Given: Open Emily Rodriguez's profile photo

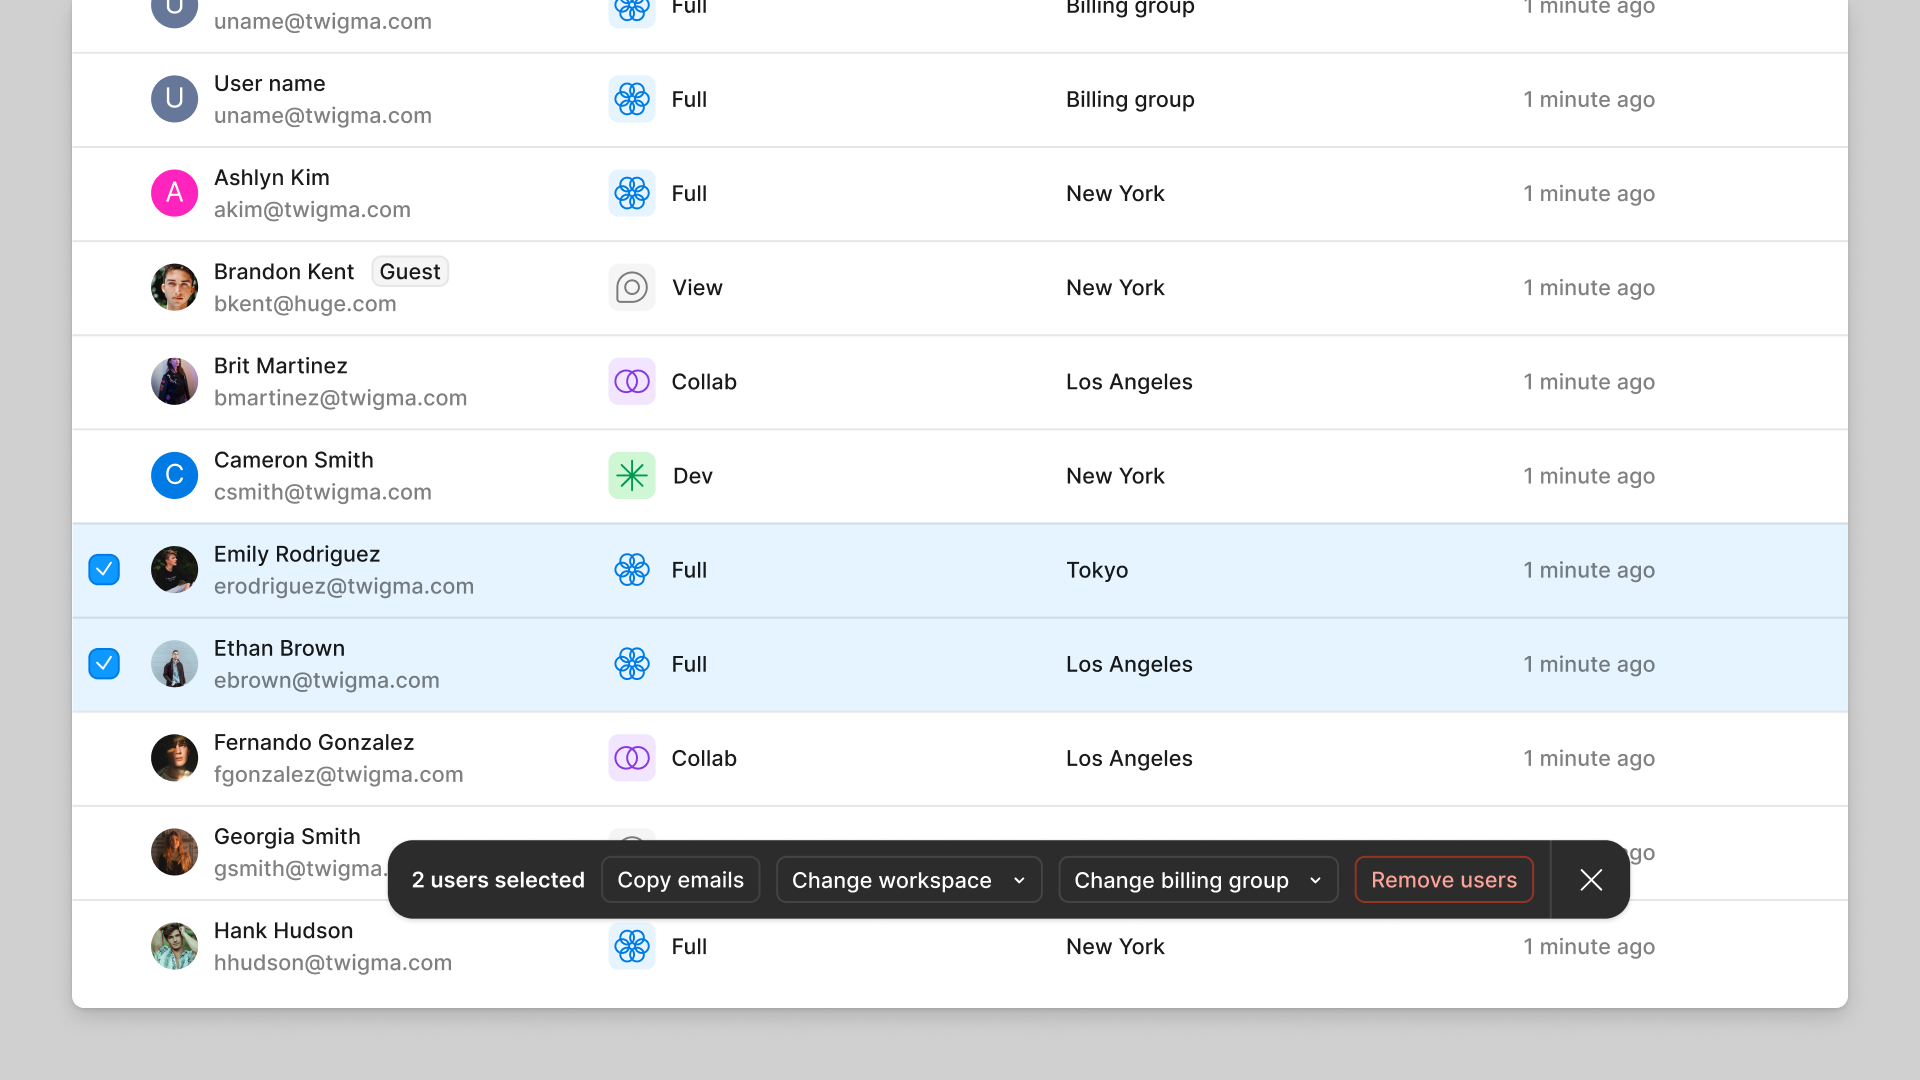Looking at the screenshot, I should pyautogui.click(x=174, y=570).
